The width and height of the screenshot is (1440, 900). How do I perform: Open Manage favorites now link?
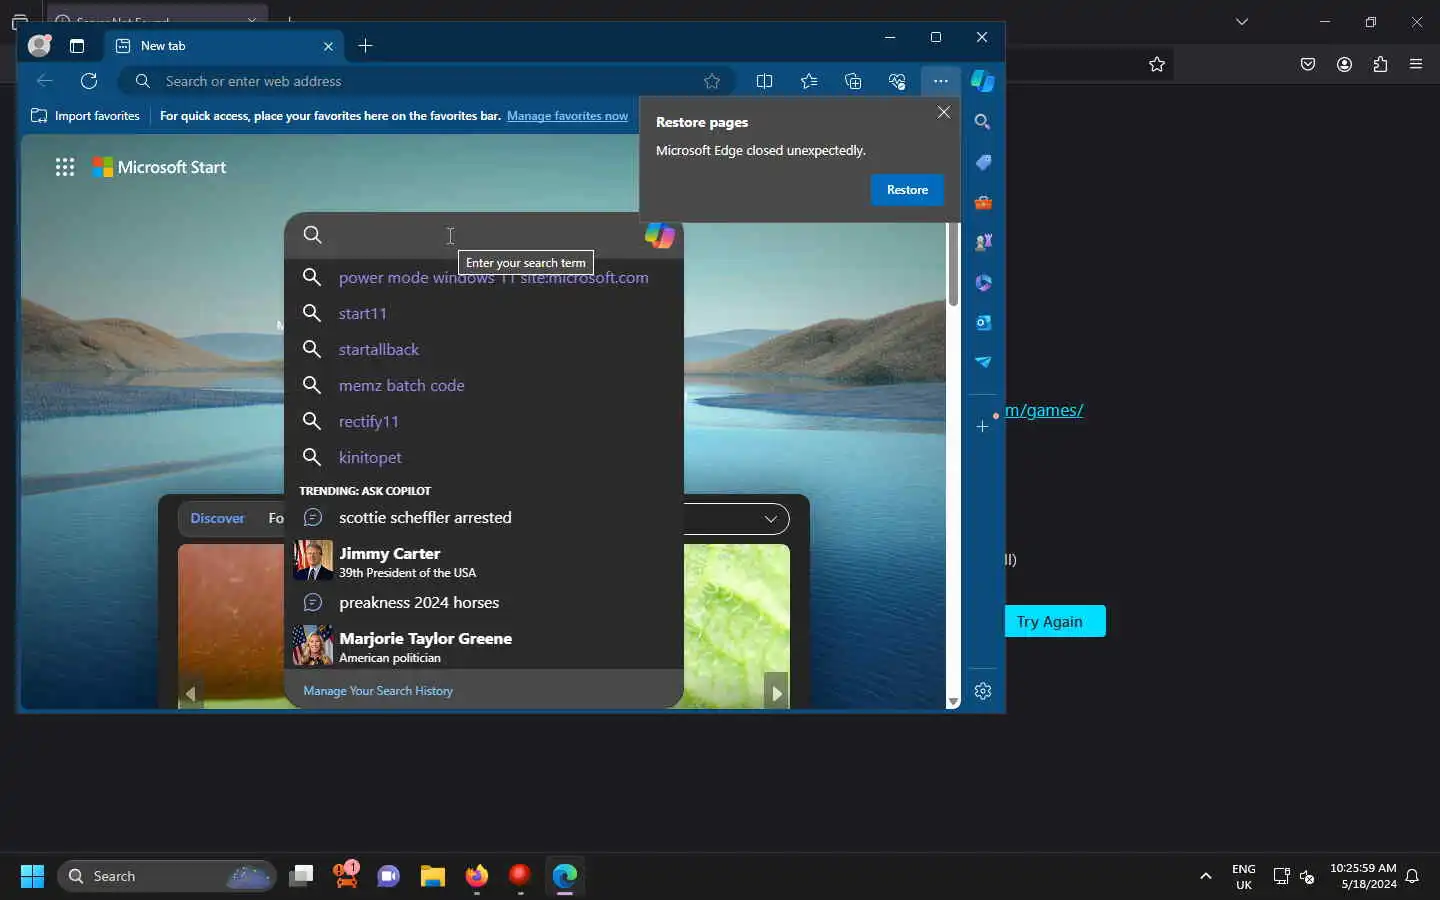(567, 116)
